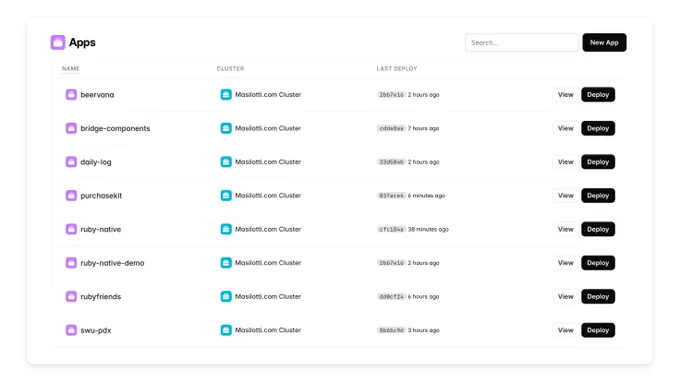This screenshot has height=382, width=680.
Task: Click the blue cluster icon in the bridge-components row
Action: (226, 128)
